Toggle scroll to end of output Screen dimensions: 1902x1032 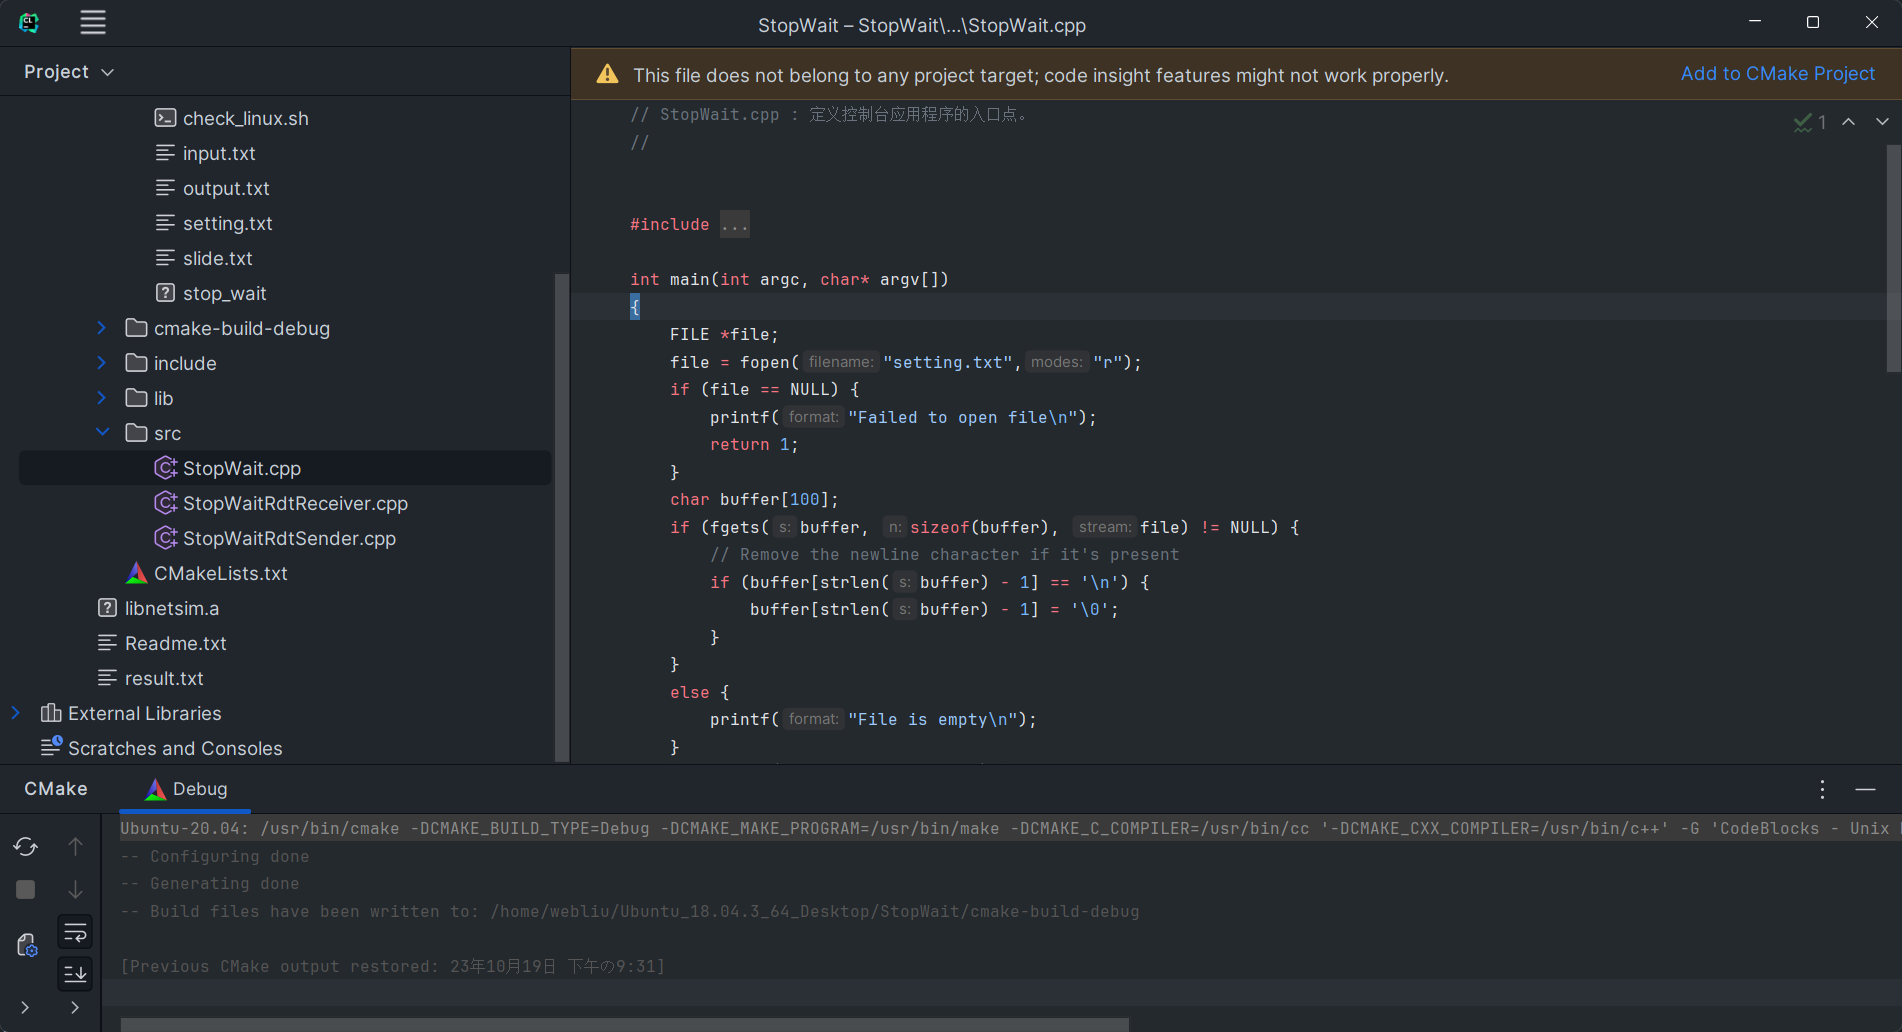tap(75, 973)
